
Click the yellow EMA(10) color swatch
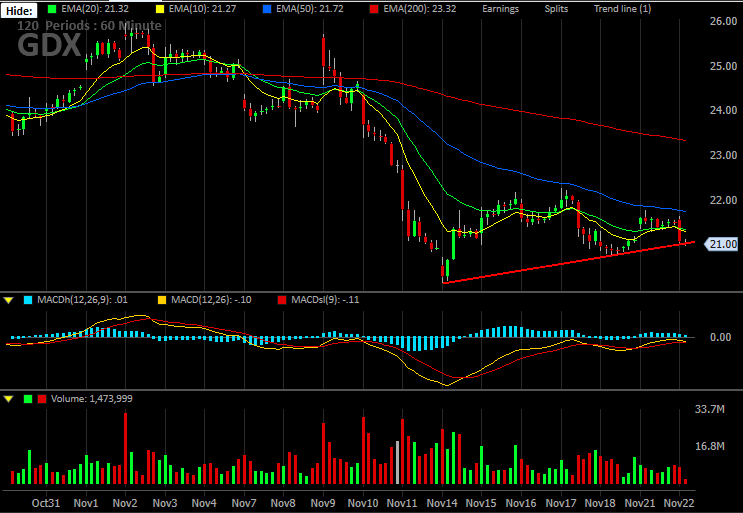tap(160, 9)
